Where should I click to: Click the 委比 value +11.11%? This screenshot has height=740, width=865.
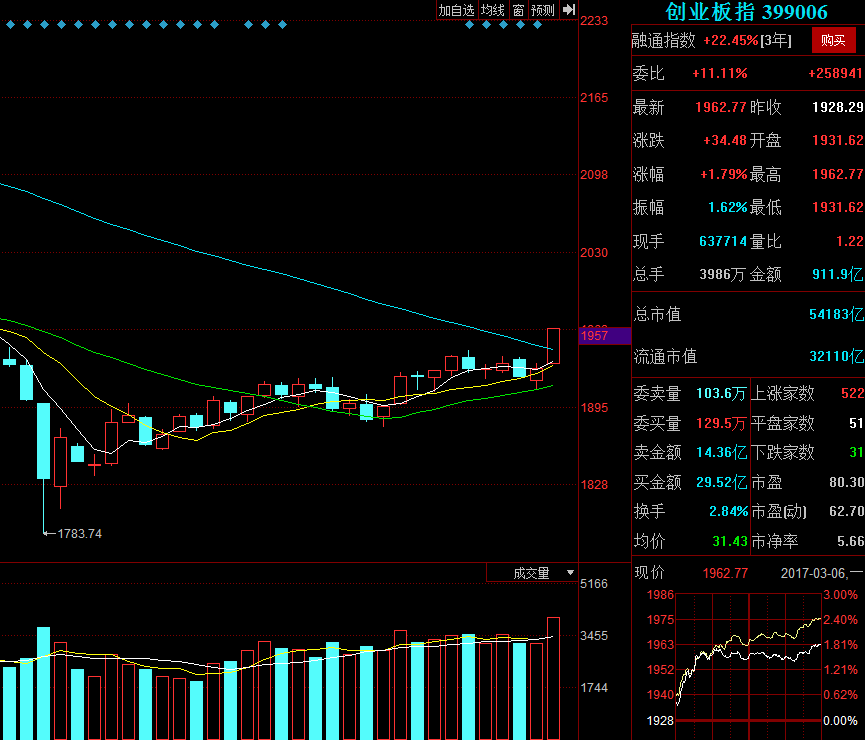719,73
